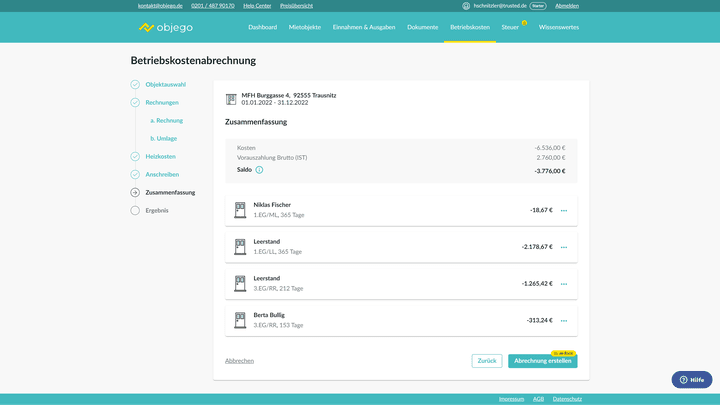
Task: Click the user account icon in top bar
Action: pos(466,5)
